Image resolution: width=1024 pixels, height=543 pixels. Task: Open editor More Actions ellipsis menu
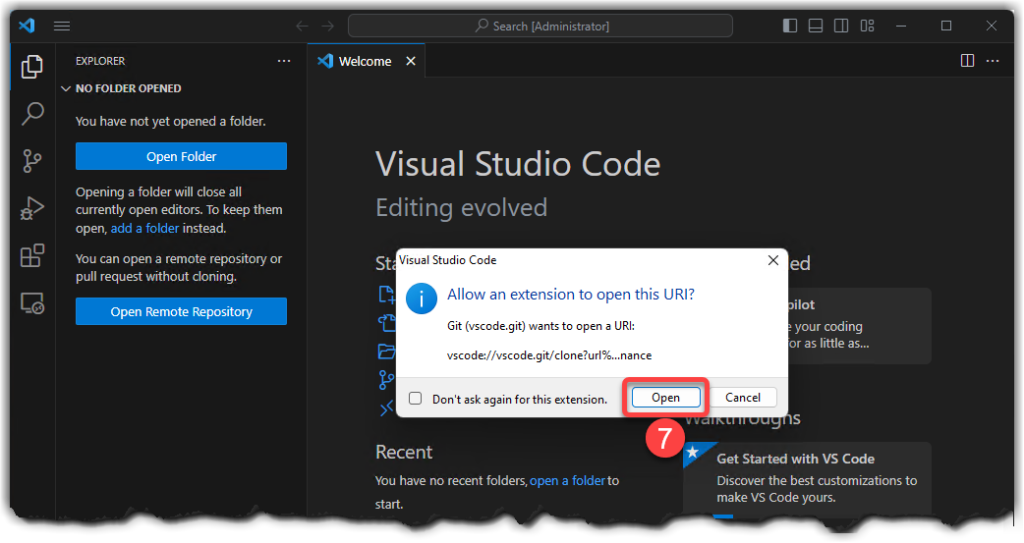993,61
